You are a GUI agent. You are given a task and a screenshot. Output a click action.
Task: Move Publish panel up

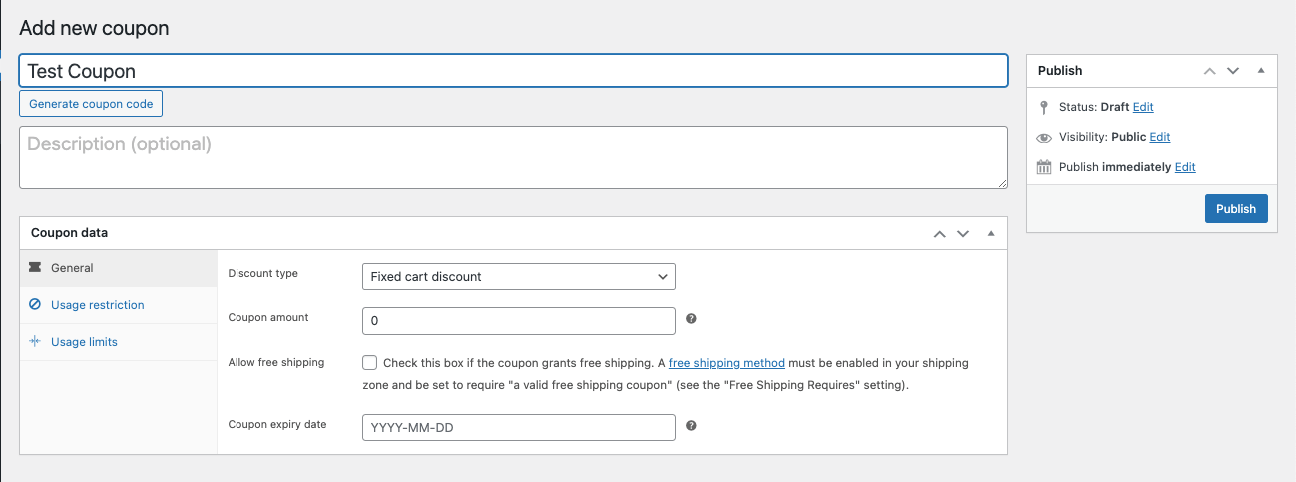point(1209,71)
